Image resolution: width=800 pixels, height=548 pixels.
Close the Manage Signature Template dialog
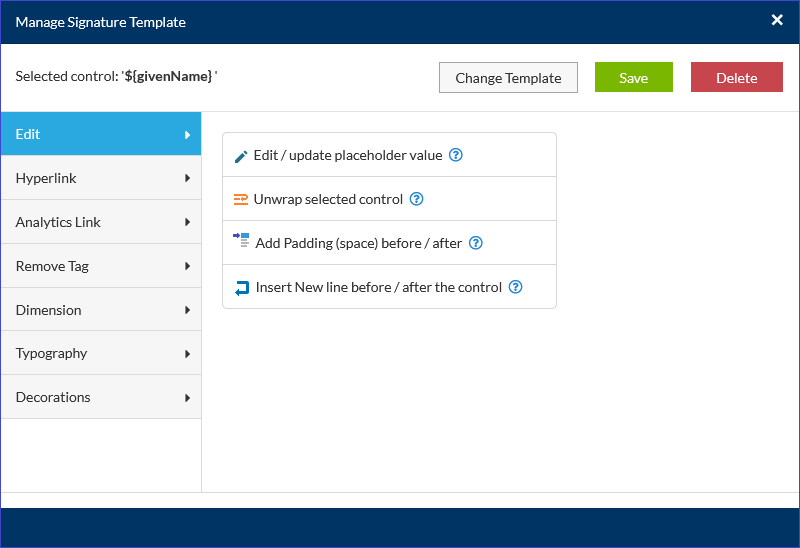(777, 20)
